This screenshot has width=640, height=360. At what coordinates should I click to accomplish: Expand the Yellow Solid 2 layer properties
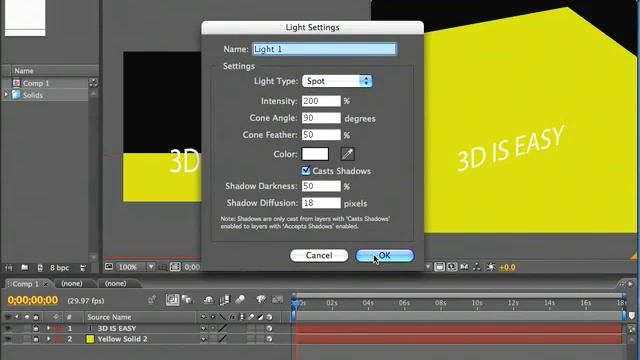(x=48, y=339)
